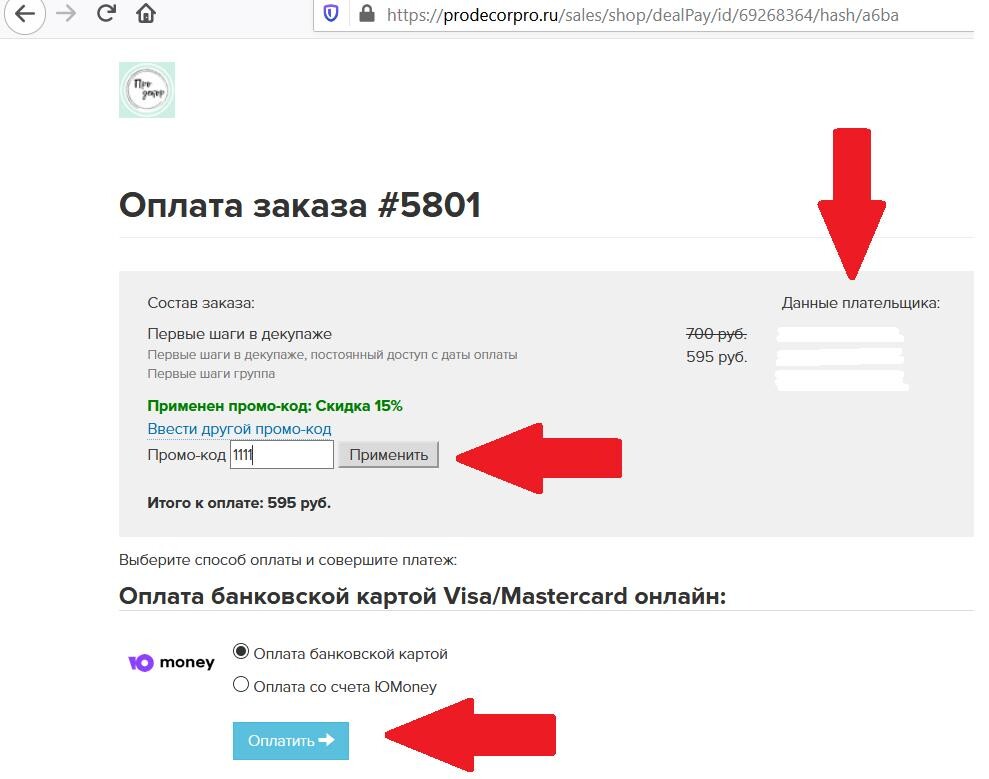
Task: Click 'Итого к оплате: 595 руб.' total
Action: tap(239, 503)
